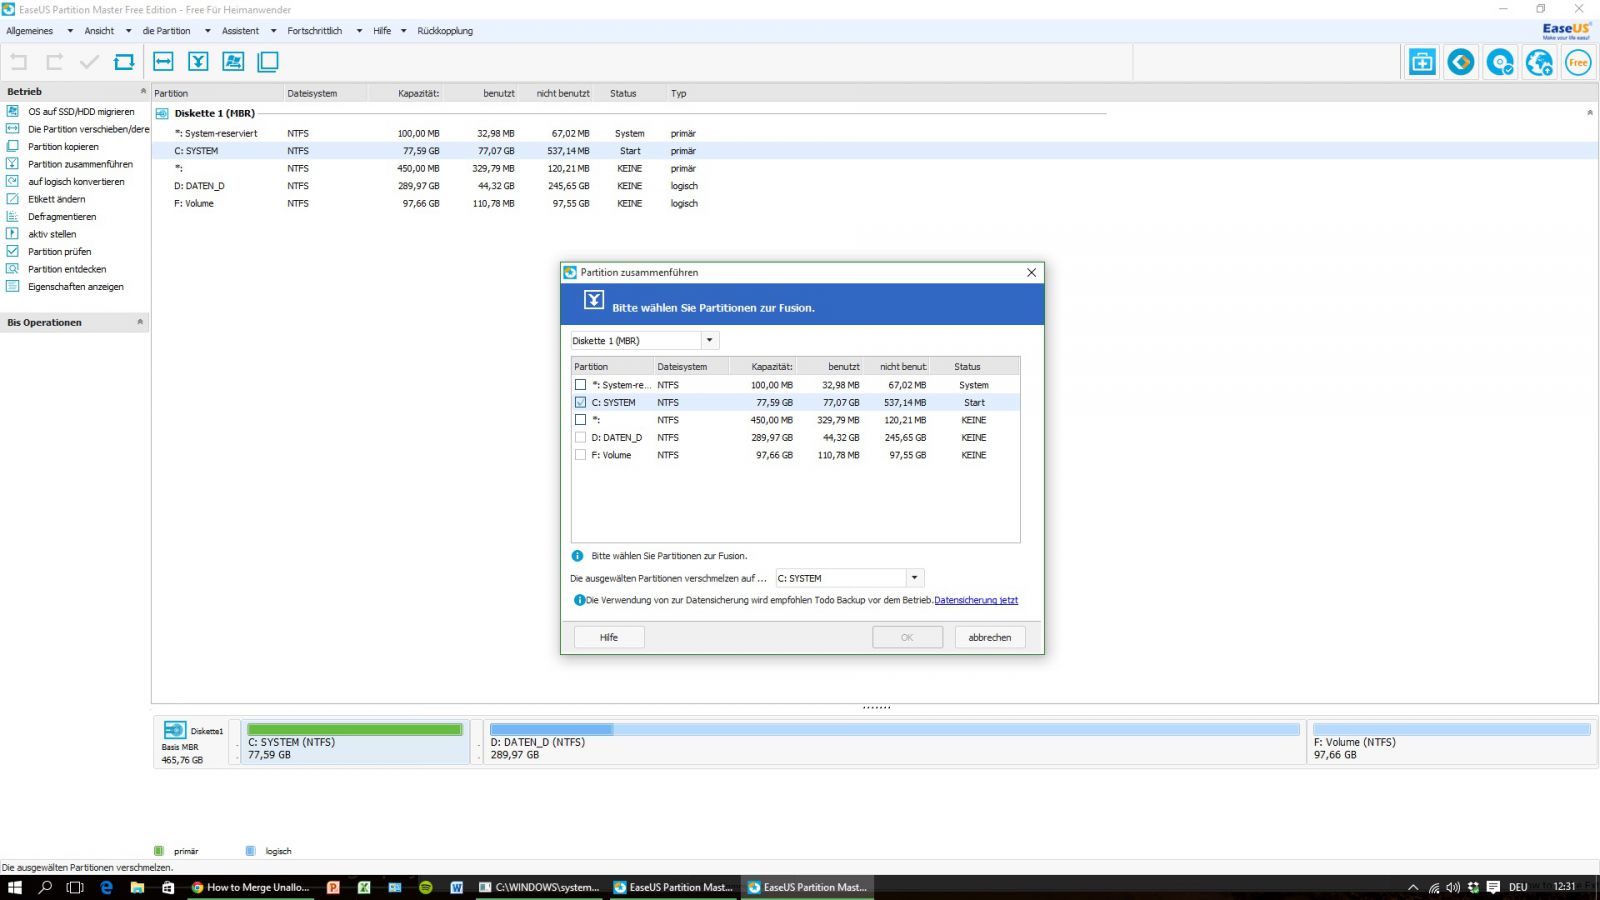The image size is (1600, 900).
Task: Click the Rückkopplung menu item
Action: click(445, 31)
